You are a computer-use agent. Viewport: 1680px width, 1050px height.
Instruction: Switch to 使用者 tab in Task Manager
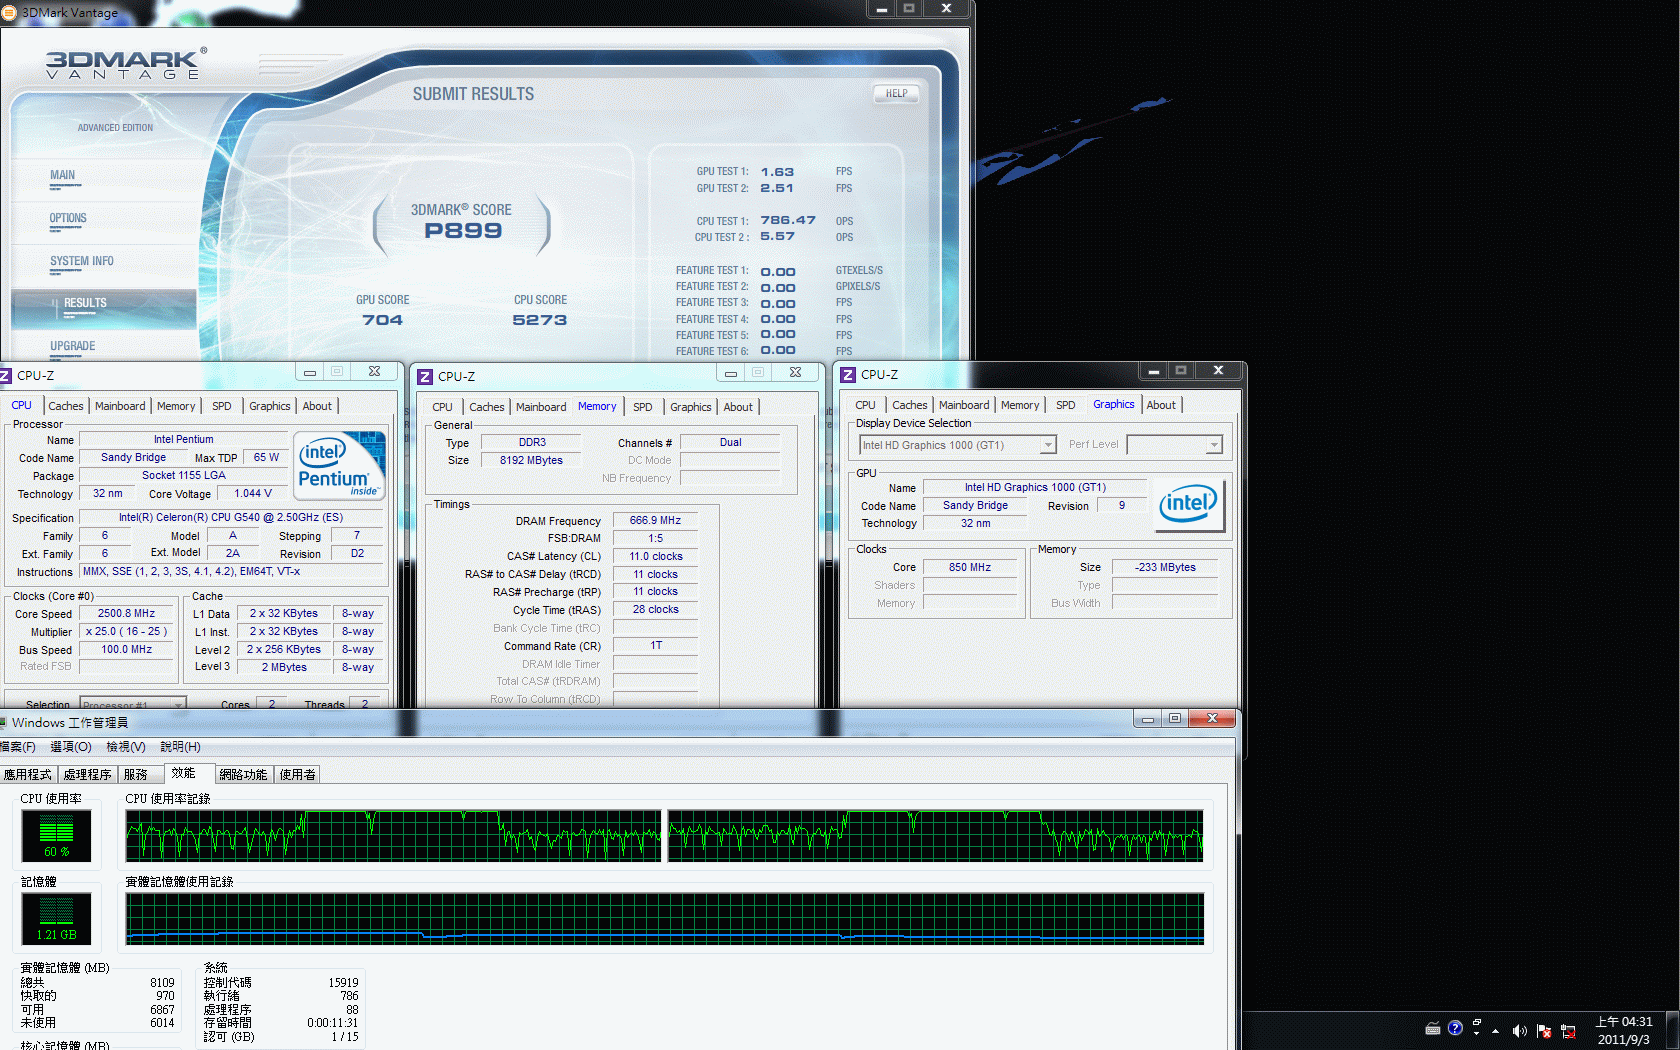(298, 775)
